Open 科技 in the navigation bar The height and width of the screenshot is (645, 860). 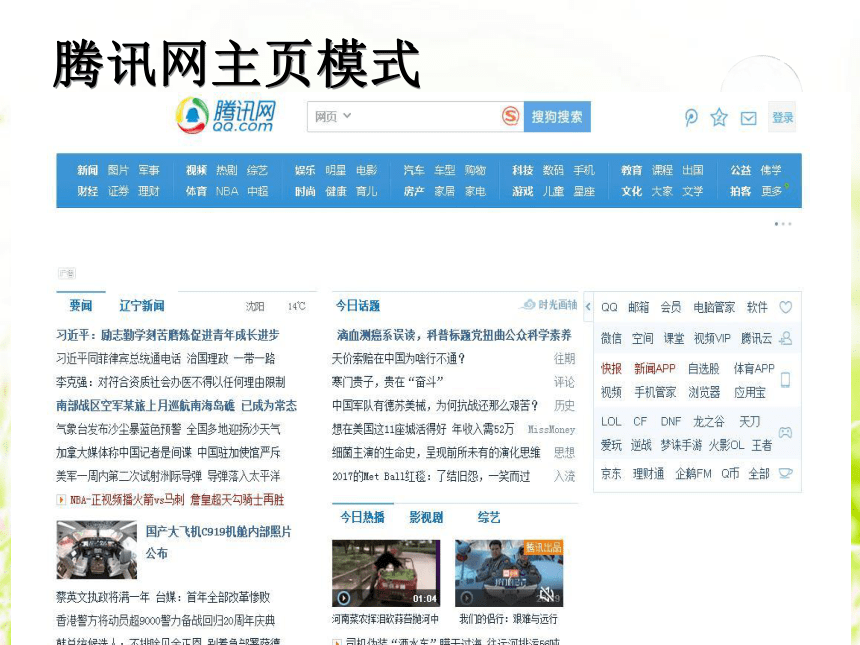523,170
